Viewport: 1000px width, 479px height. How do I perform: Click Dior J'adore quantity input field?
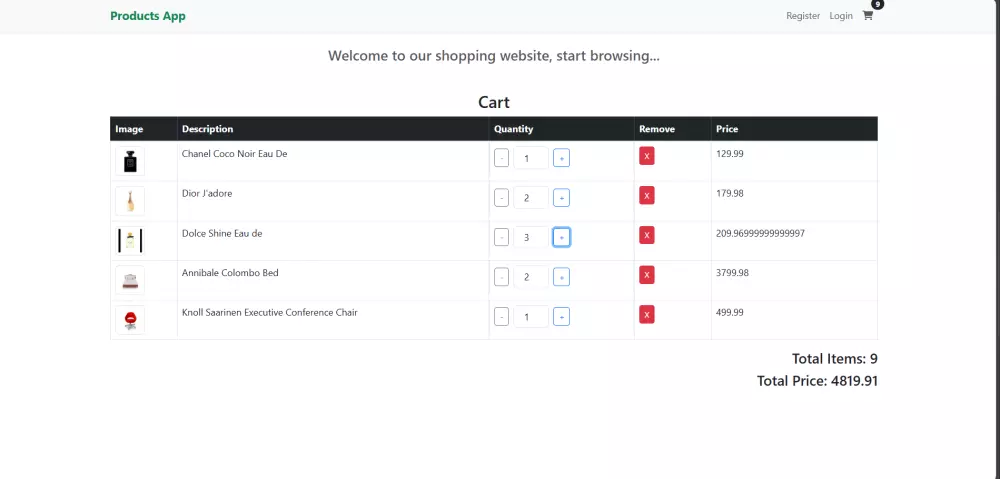[x=530, y=198]
